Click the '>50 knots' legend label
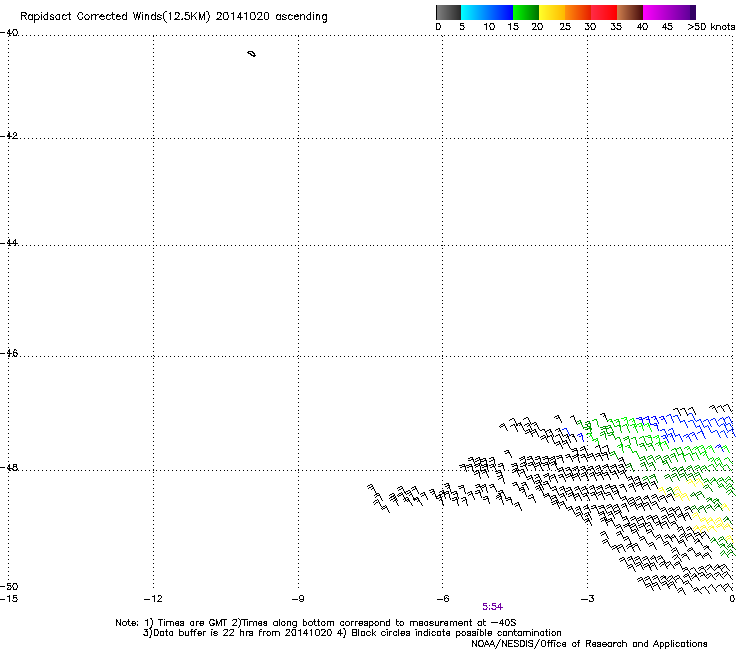The width and height of the screenshot is (740, 650). pyautogui.click(x=711, y=27)
